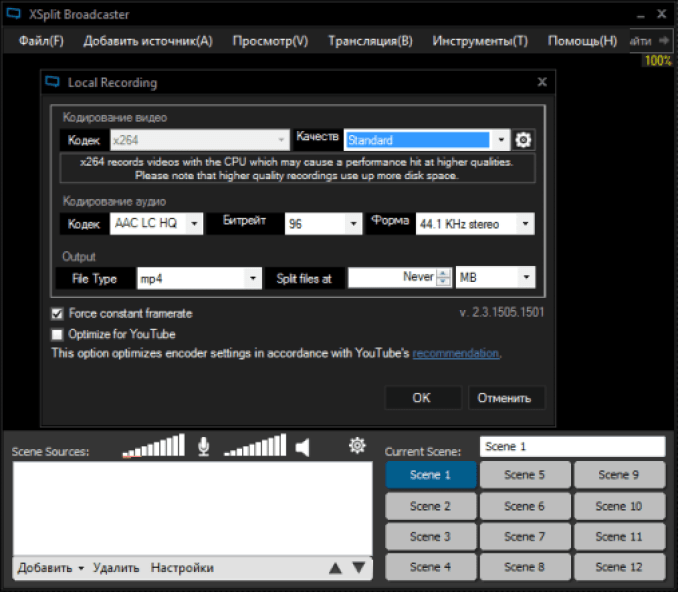678x592 pixels.
Task: Open the Инструменты(T) menu
Action: (480, 41)
